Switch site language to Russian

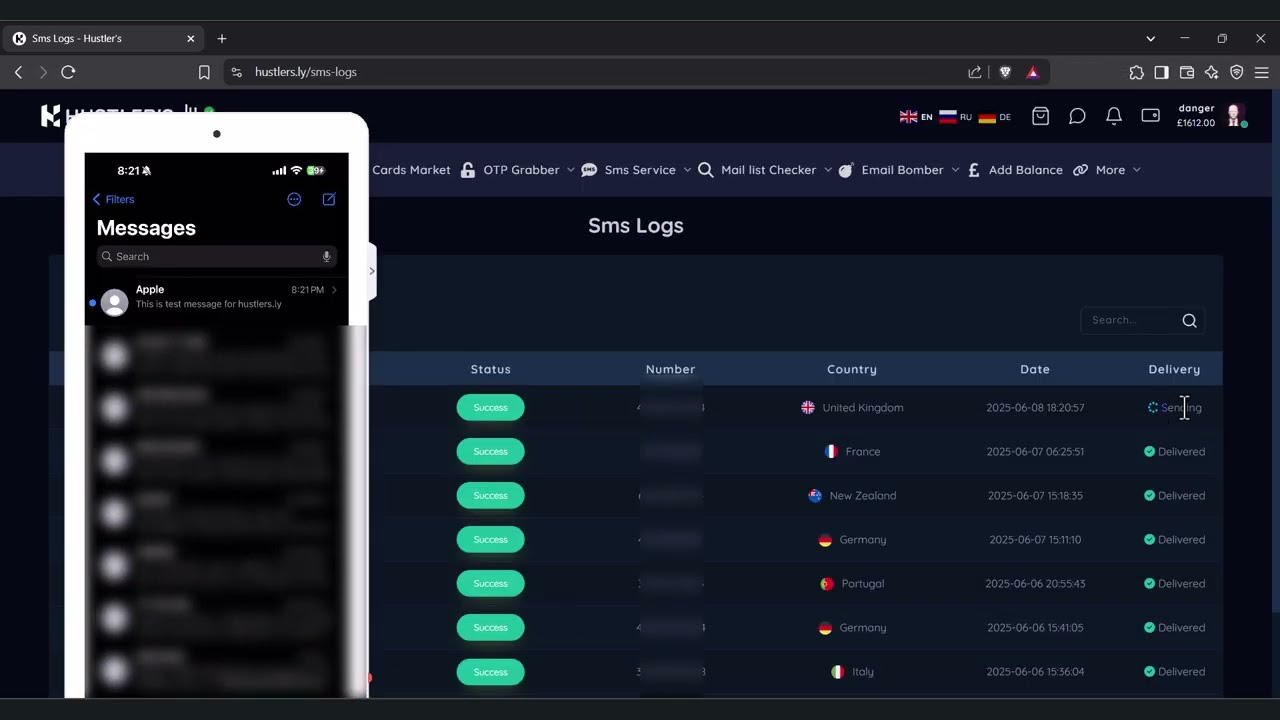(x=955, y=117)
